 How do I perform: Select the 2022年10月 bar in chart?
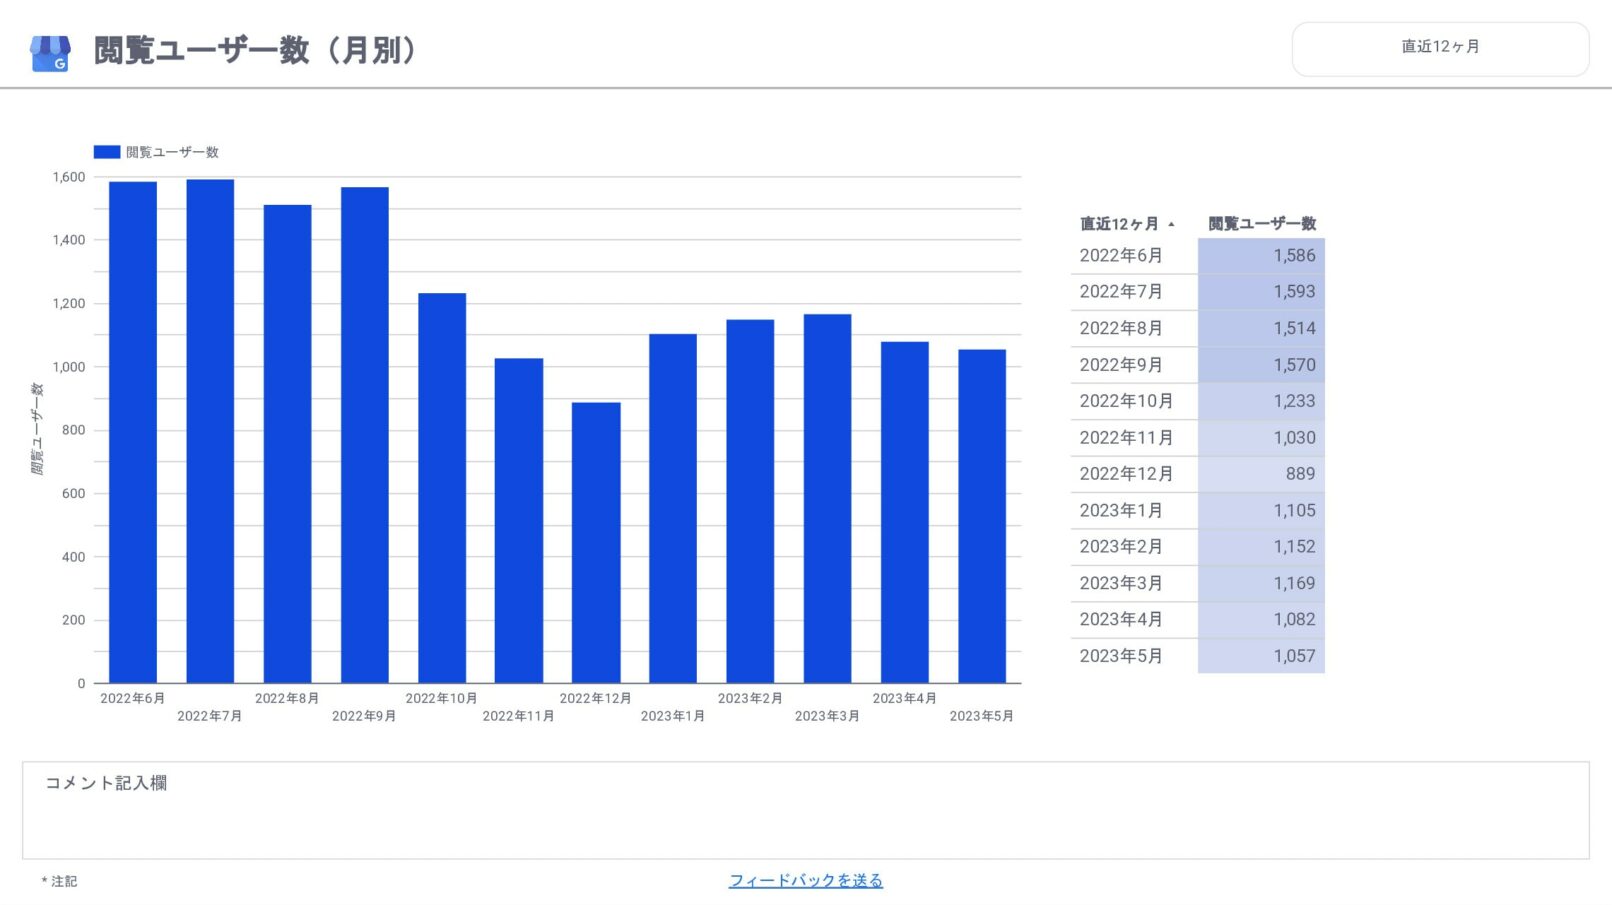point(442,488)
